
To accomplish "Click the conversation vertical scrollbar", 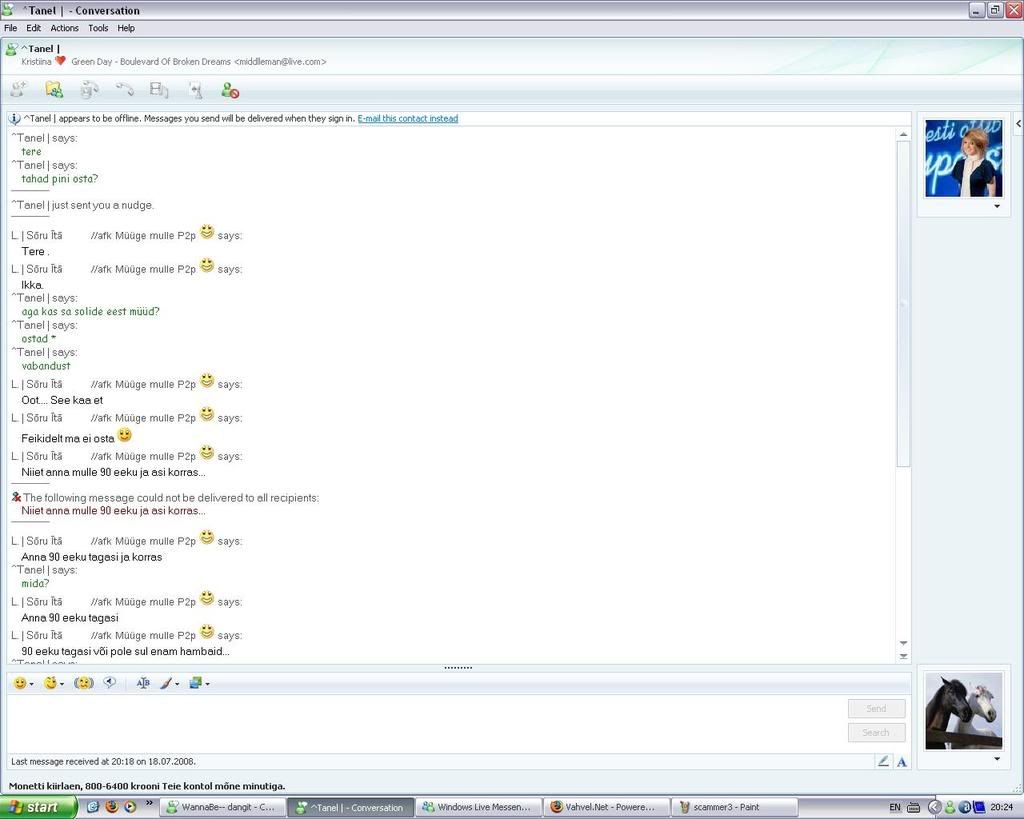I will coord(903,300).
